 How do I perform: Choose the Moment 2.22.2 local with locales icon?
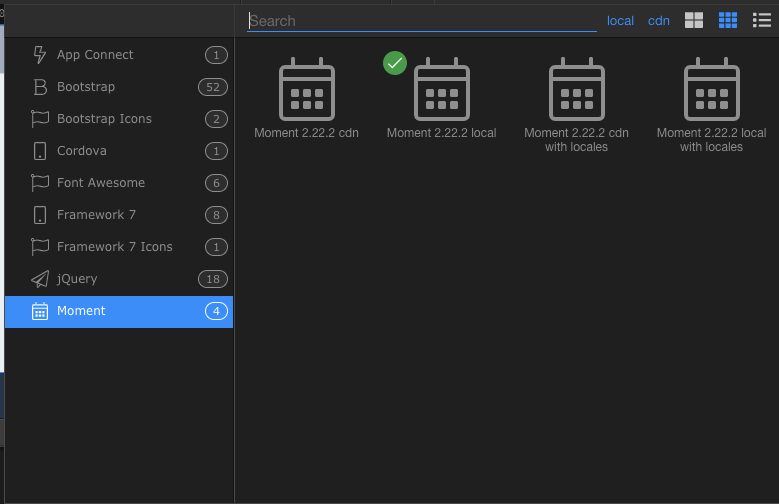click(x=712, y=89)
